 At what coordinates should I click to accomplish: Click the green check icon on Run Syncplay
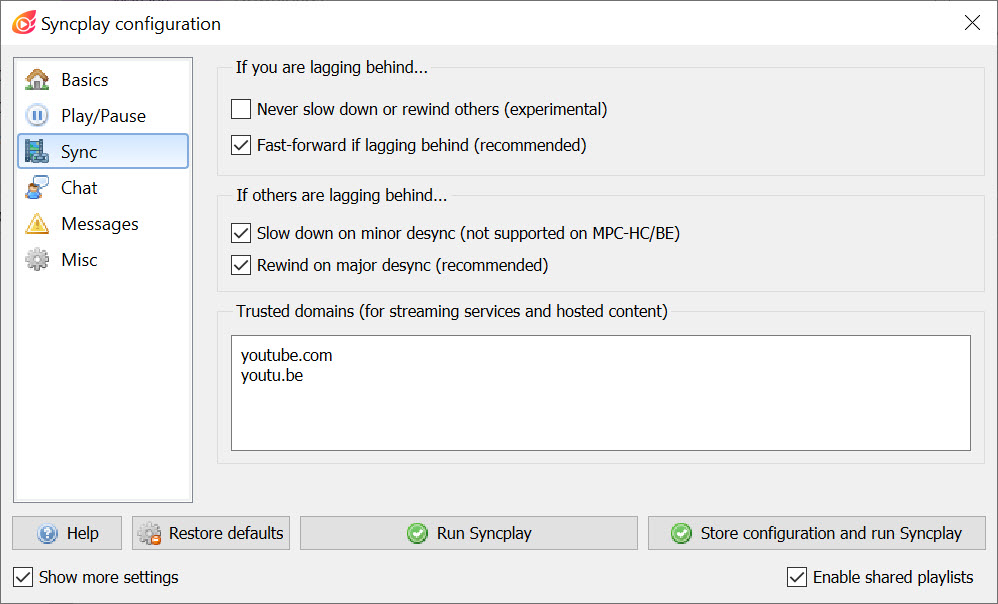[x=418, y=533]
